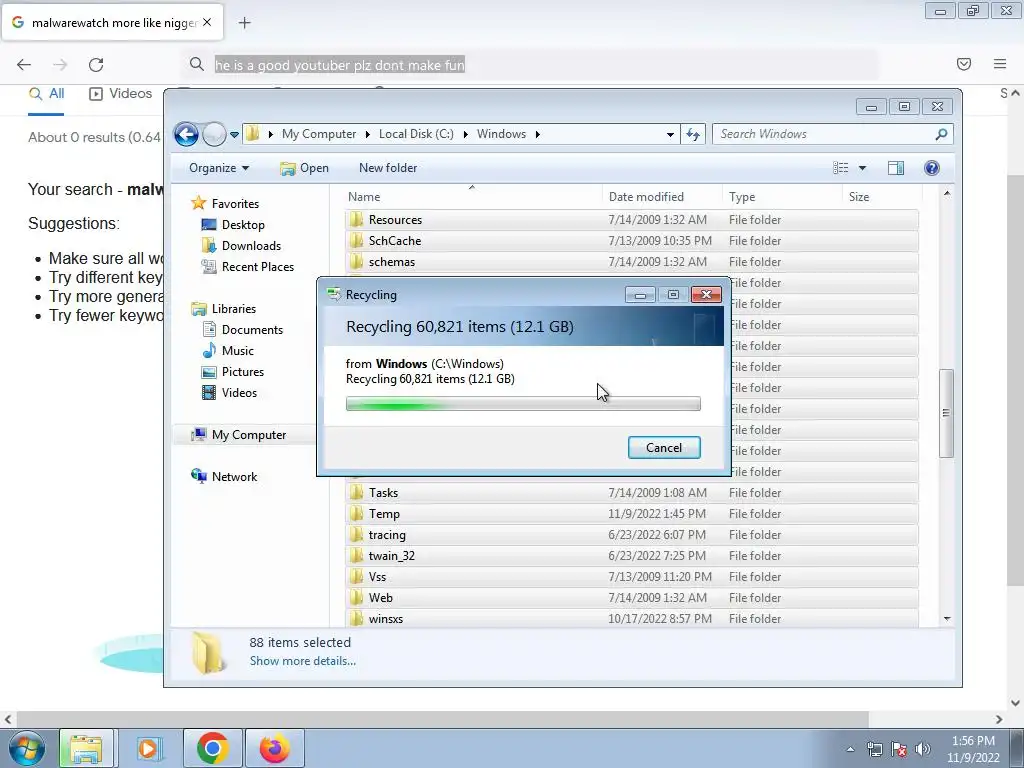Select the Temp folder row
The height and width of the screenshot is (768, 1024).
(632, 514)
